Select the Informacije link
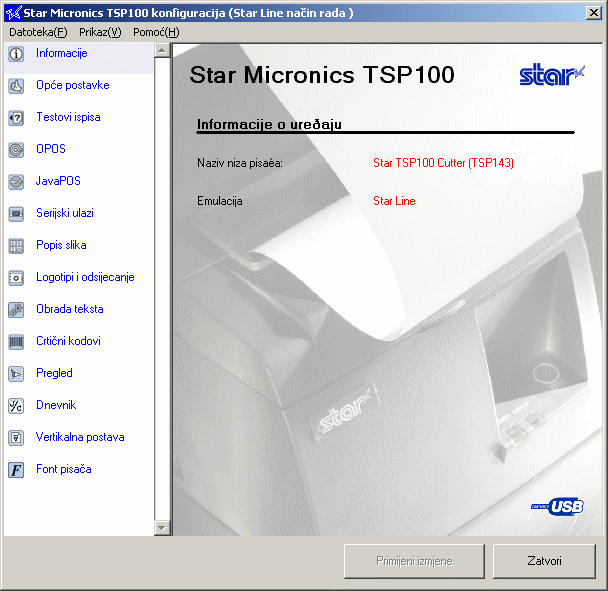 [x=62, y=53]
